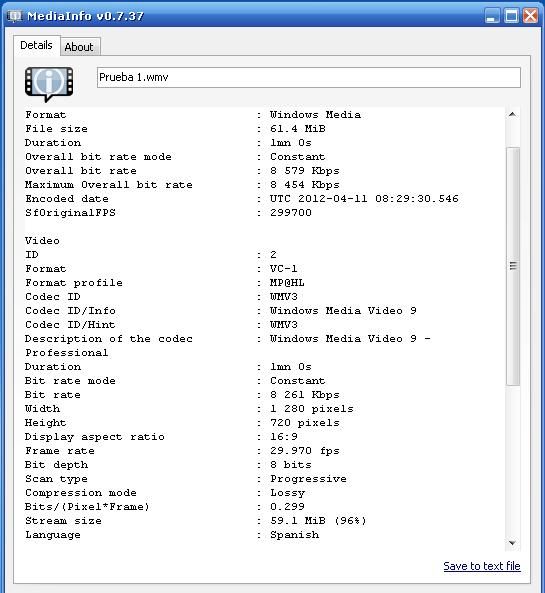Click the 'Description of the codec' label

[x=109, y=338]
